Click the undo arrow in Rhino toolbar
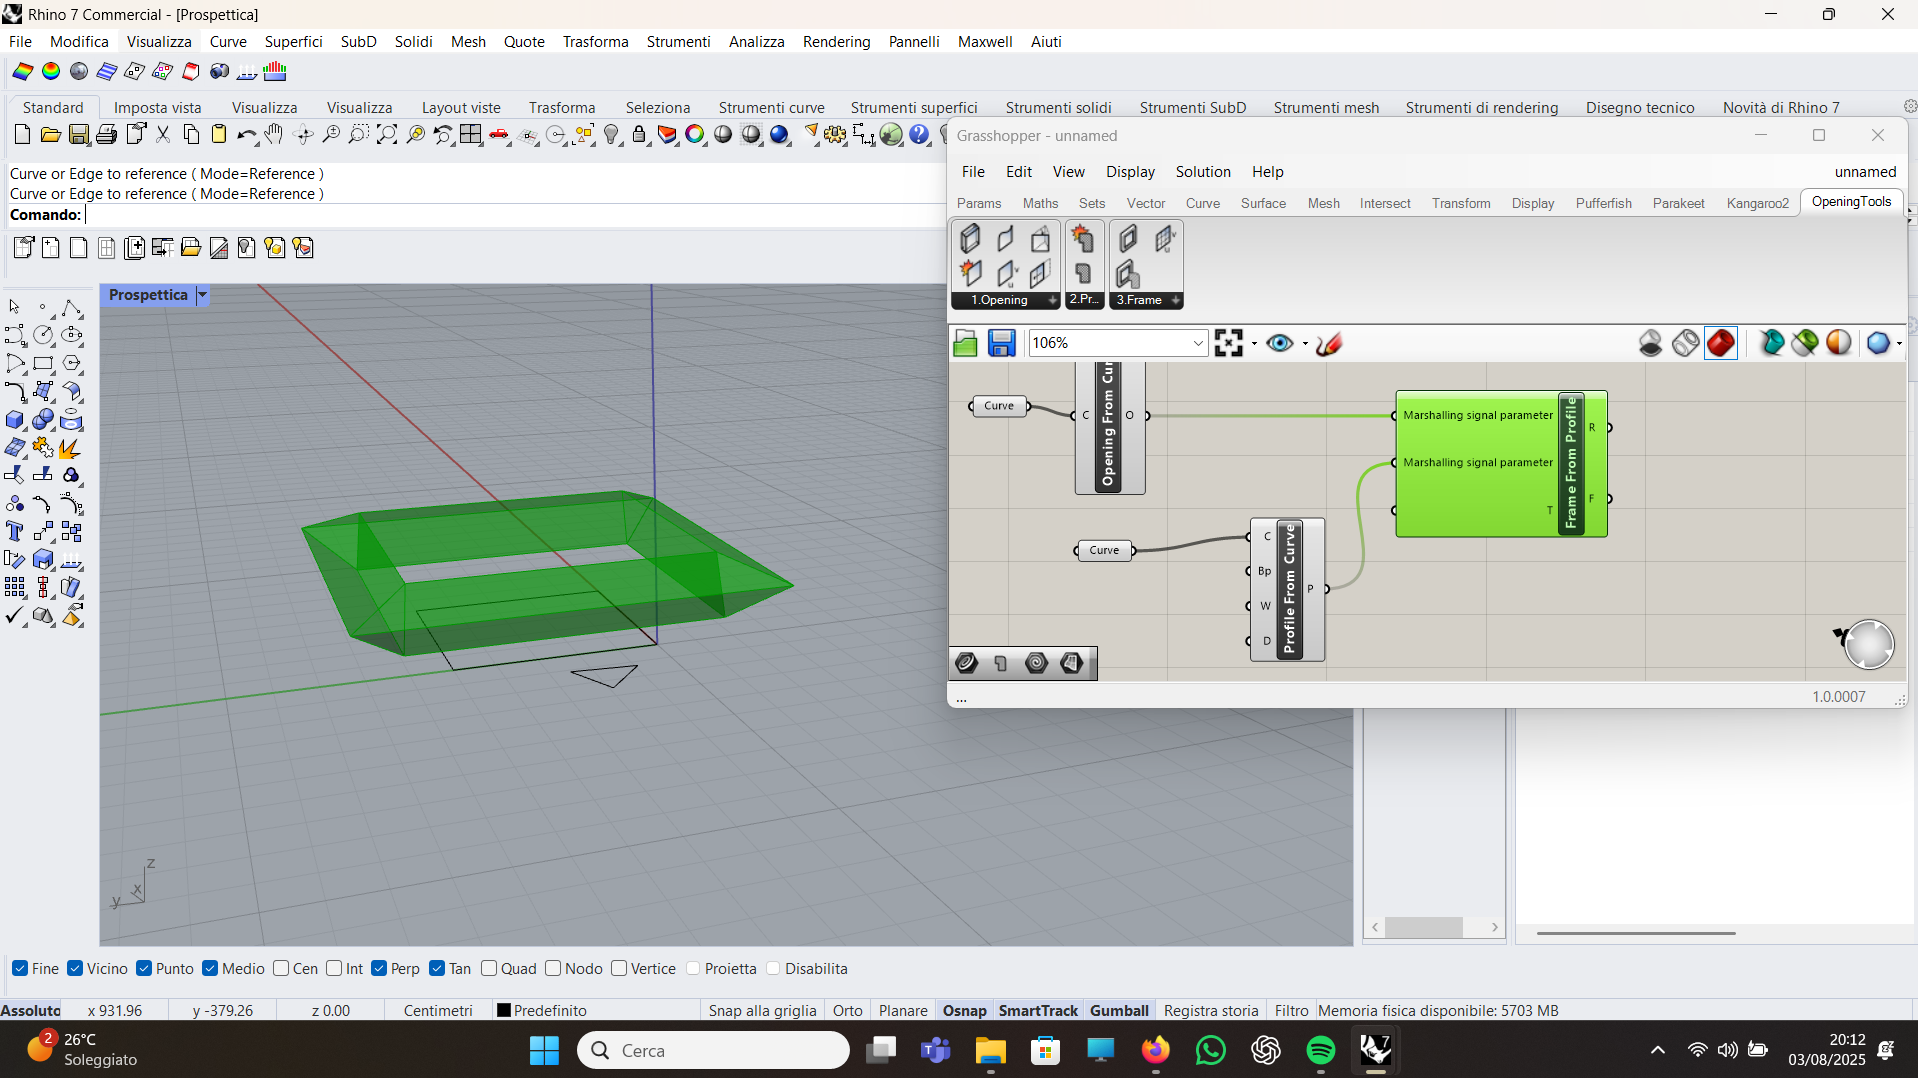This screenshot has height=1078, width=1918. (x=245, y=135)
